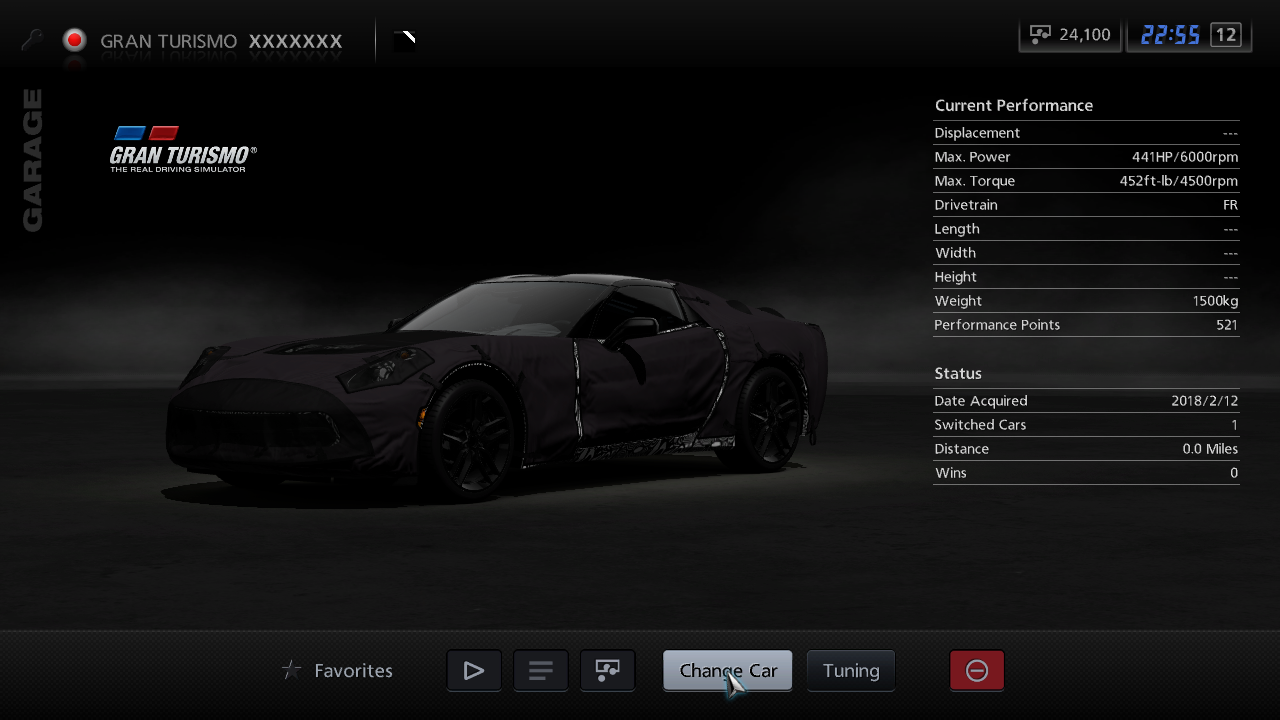Select the Date Acquired 2018/2/12 row

[x=1086, y=401]
